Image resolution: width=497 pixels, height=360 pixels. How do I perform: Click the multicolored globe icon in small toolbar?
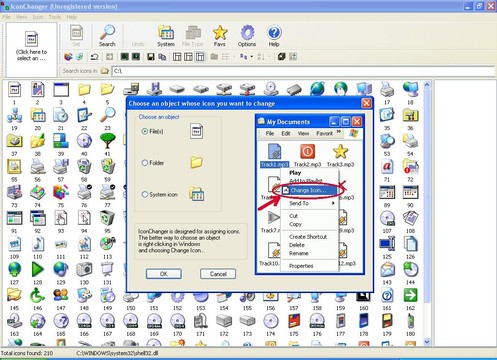(68, 57)
